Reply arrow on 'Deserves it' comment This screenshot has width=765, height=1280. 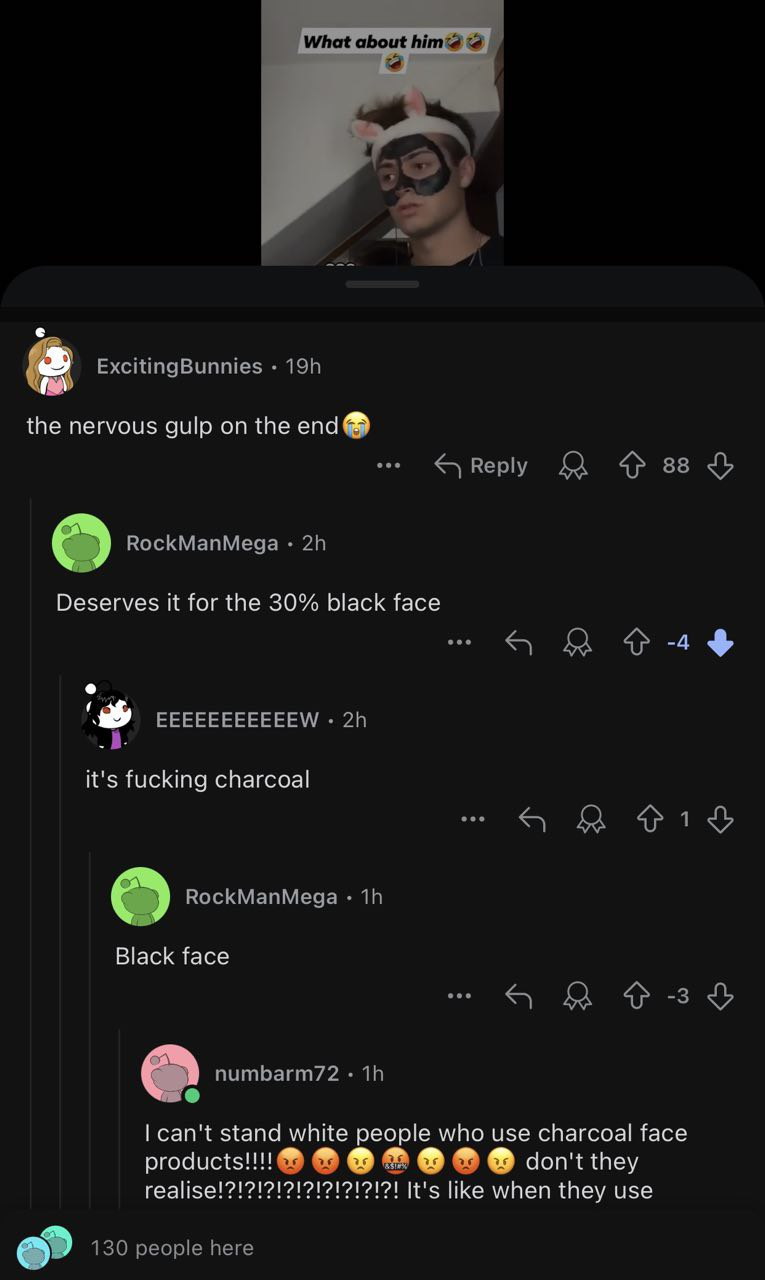(x=518, y=643)
